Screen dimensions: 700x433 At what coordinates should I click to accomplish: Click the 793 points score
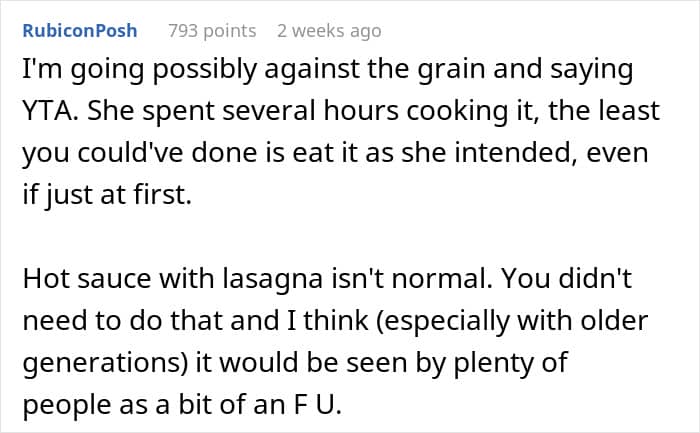pos(212,31)
